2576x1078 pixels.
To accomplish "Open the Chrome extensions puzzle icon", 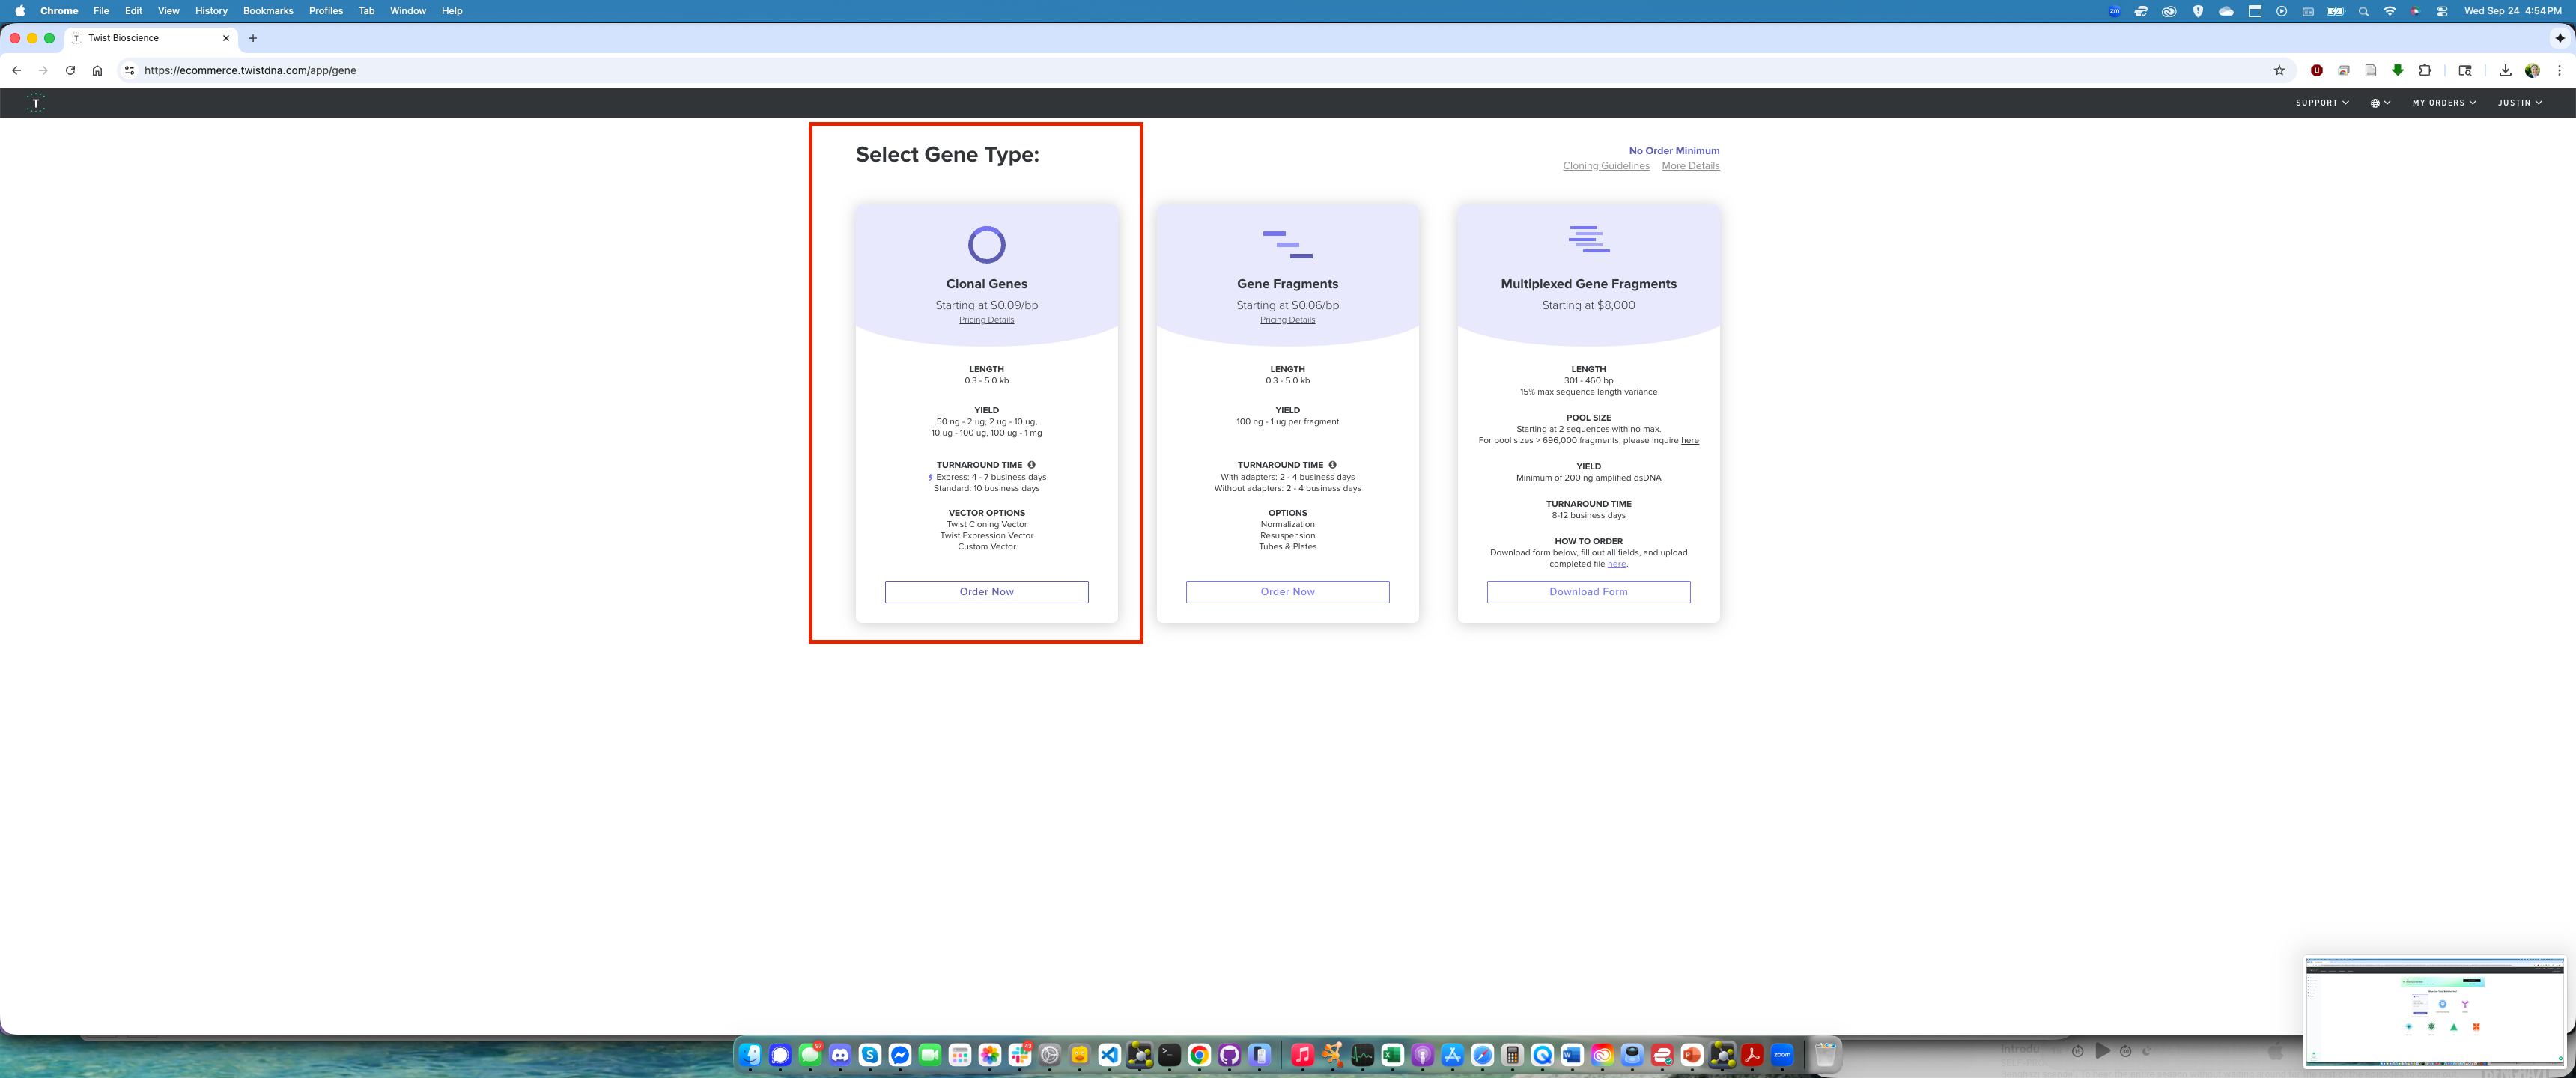I will [x=2424, y=70].
